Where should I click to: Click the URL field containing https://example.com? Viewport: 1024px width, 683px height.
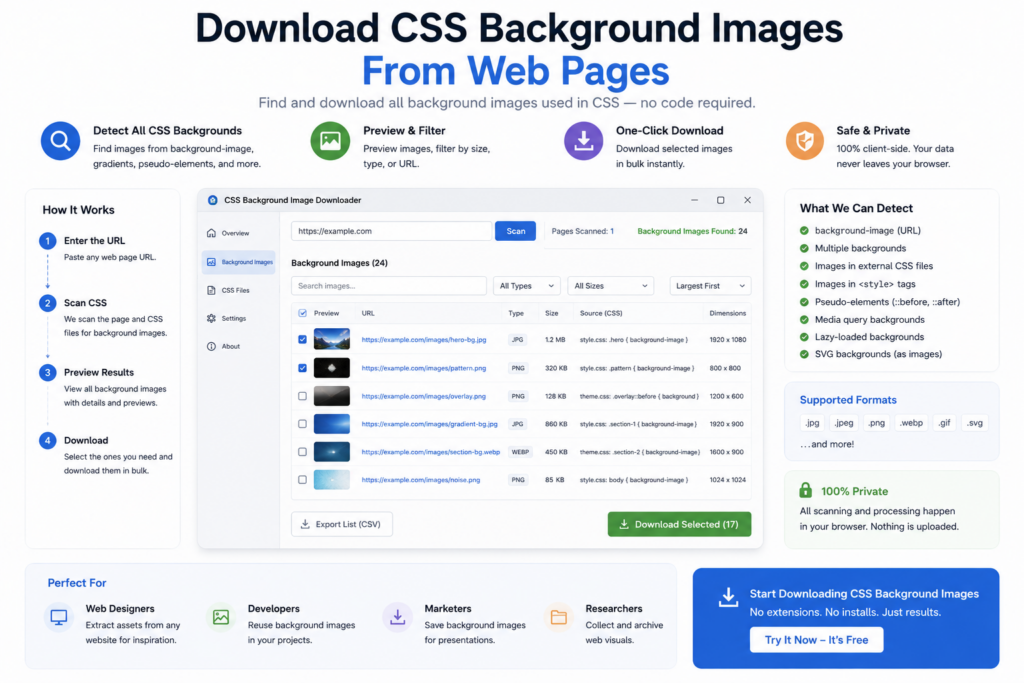tap(391, 231)
